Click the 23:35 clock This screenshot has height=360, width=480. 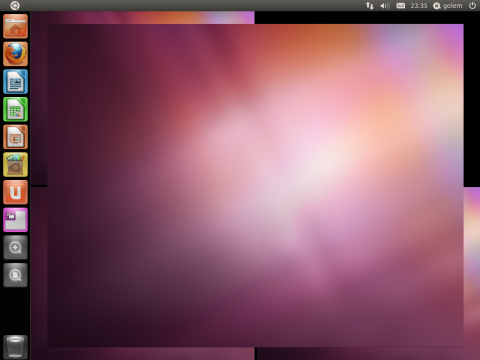pos(419,6)
